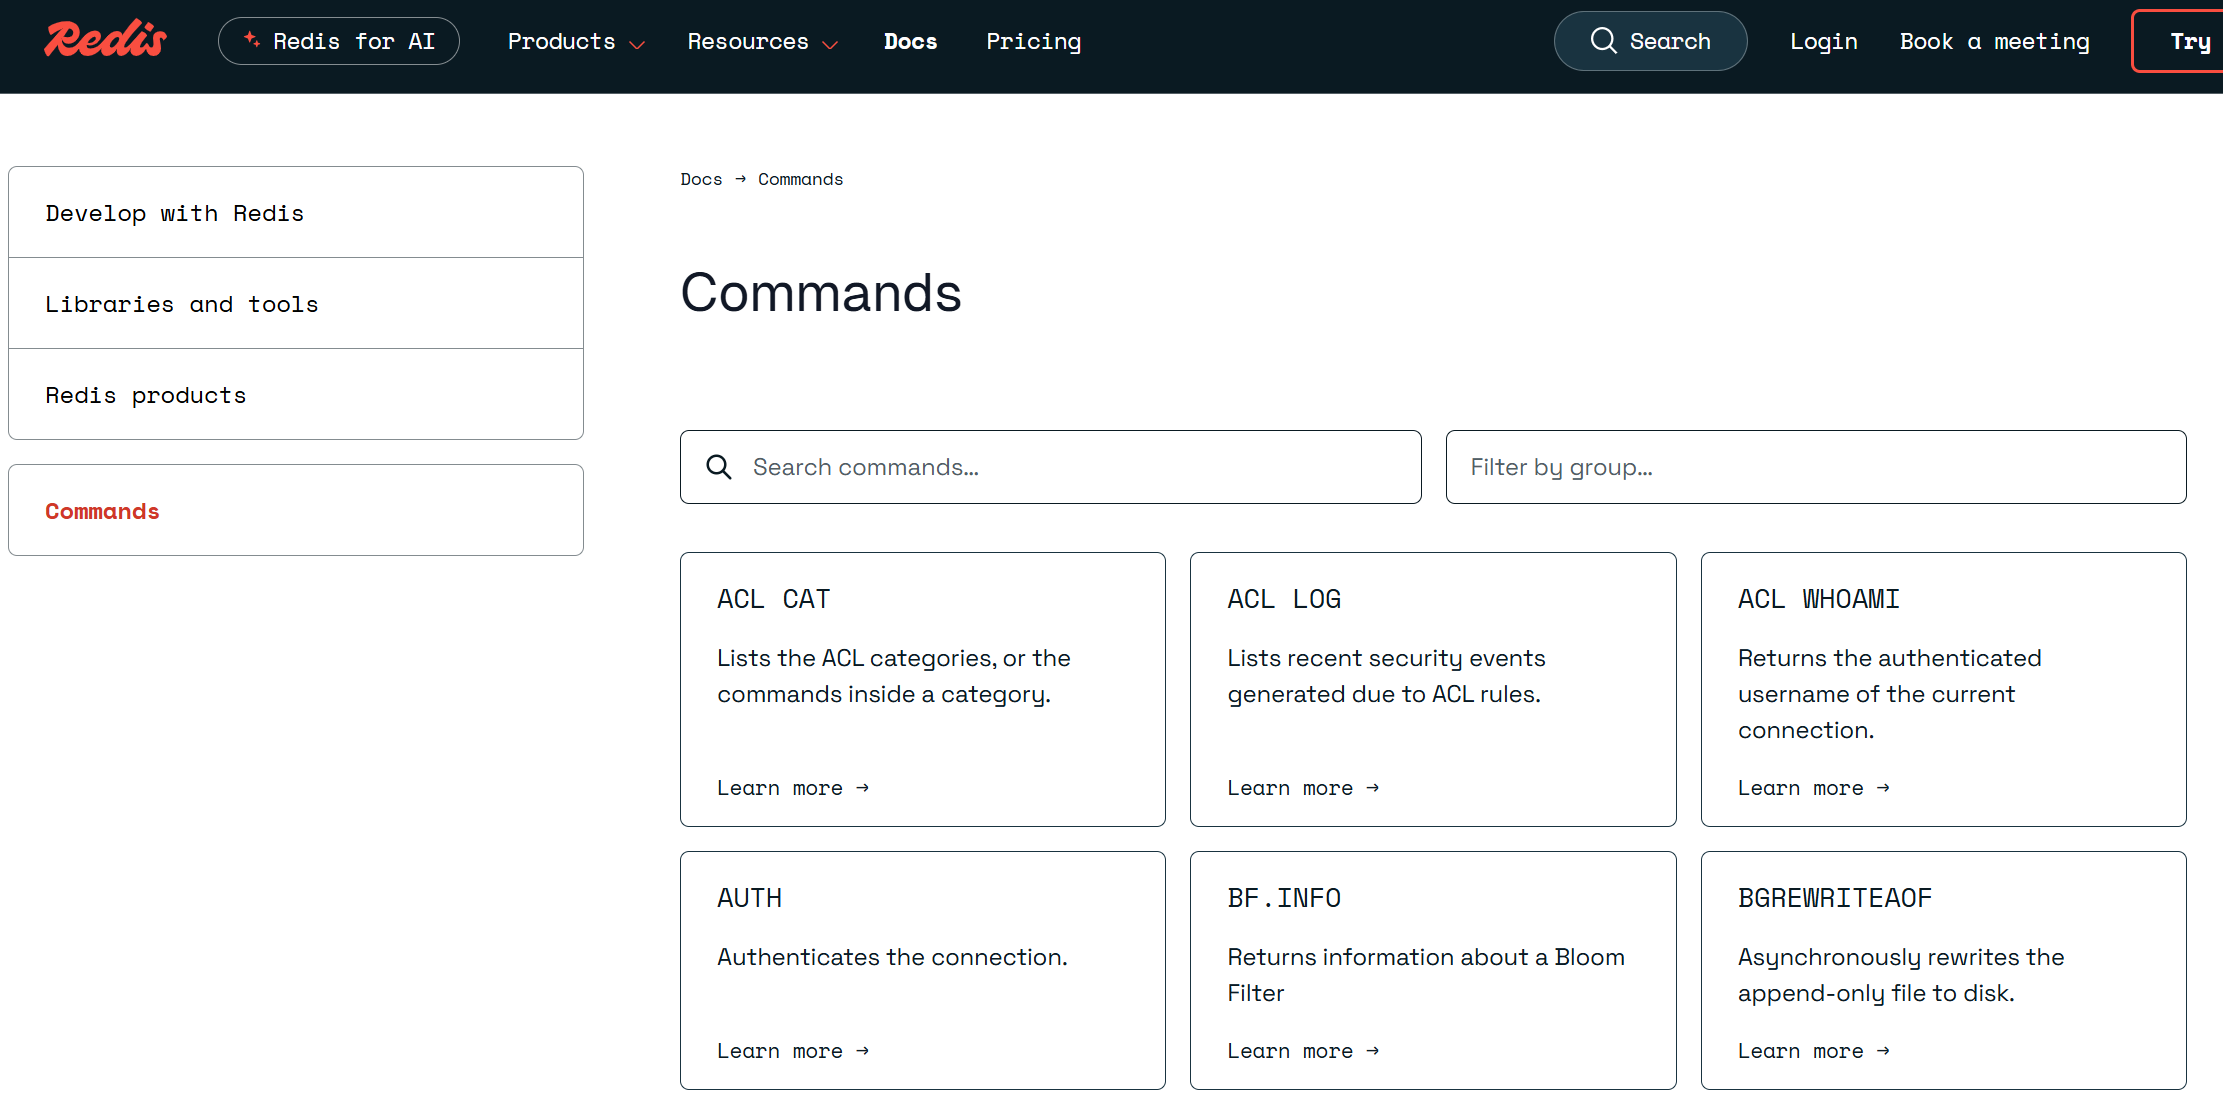The image size is (2223, 1106).
Task: Select Develop with Redis in sidebar
Action: [x=174, y=213]
